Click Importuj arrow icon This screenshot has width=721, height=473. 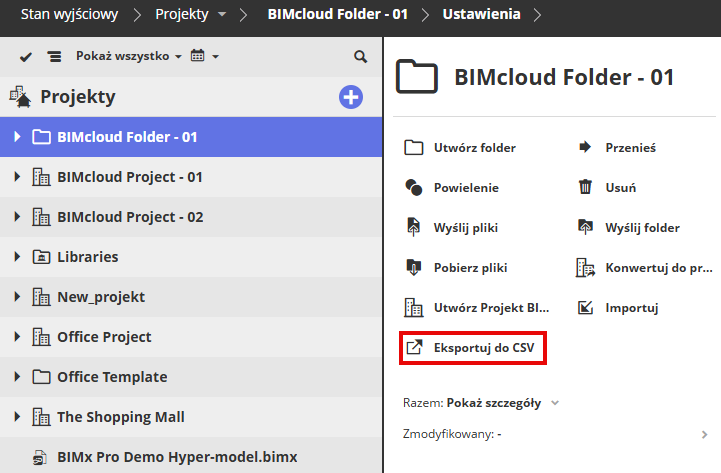tap(585, 308)
